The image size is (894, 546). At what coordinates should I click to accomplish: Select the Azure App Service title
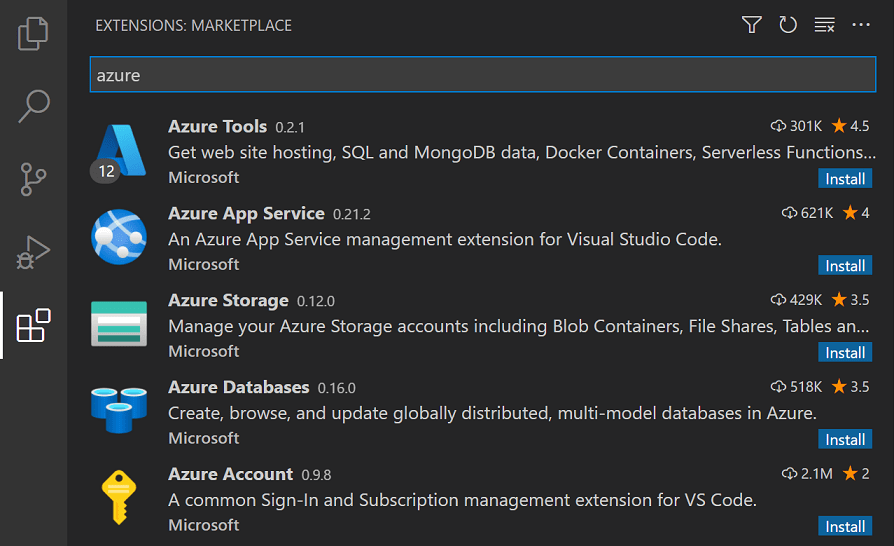[x=246, y=213]
